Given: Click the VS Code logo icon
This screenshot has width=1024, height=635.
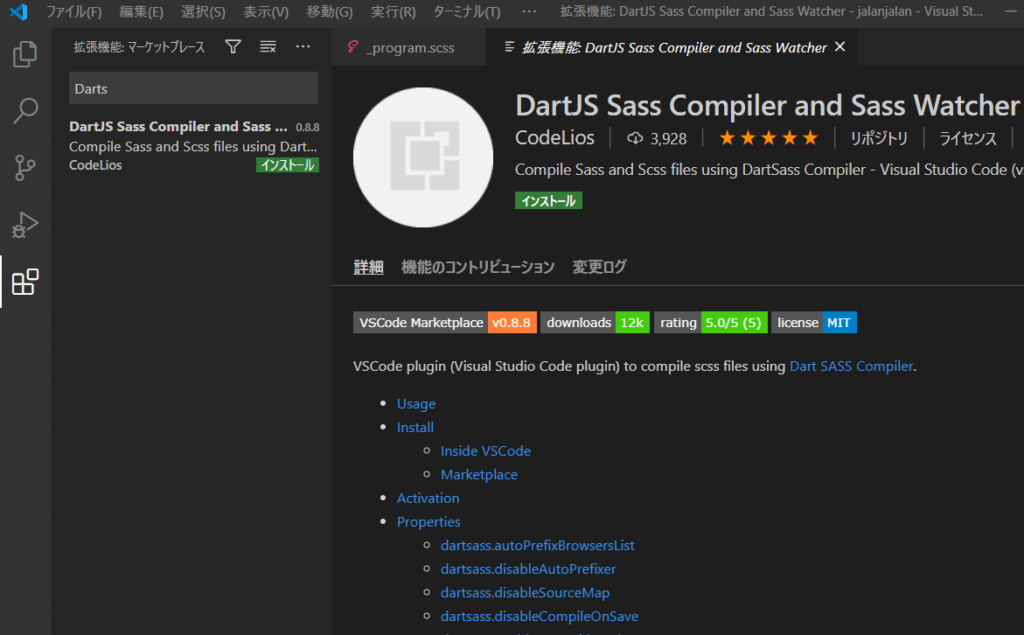Looking at the screenshot, I should coord(19,12).
